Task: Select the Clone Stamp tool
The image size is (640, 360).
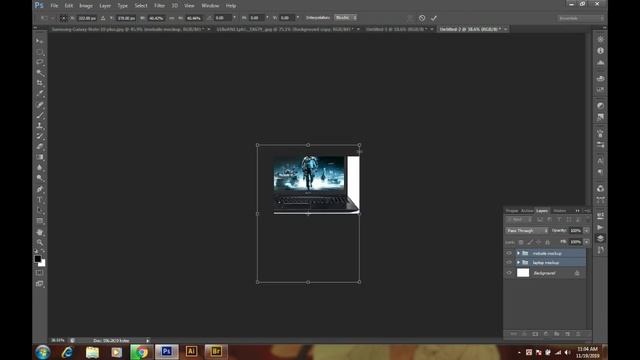Action: click(x=40, y=126)
